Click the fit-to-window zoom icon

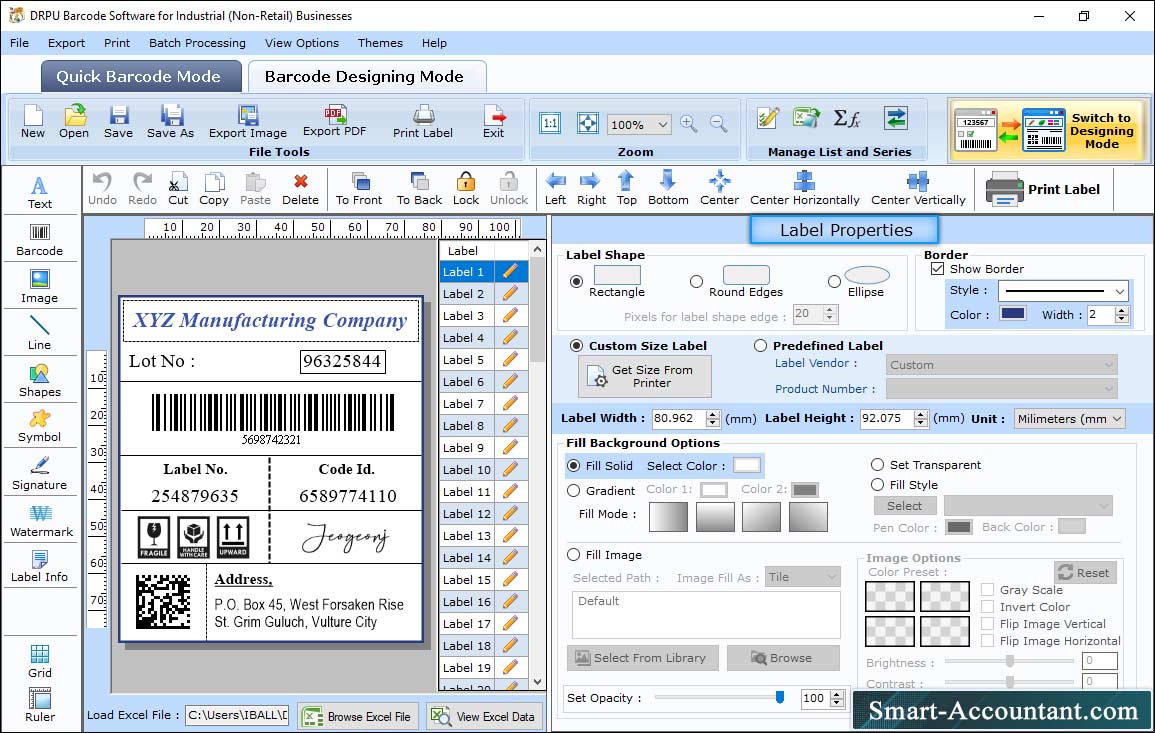[x=588, y=123]
